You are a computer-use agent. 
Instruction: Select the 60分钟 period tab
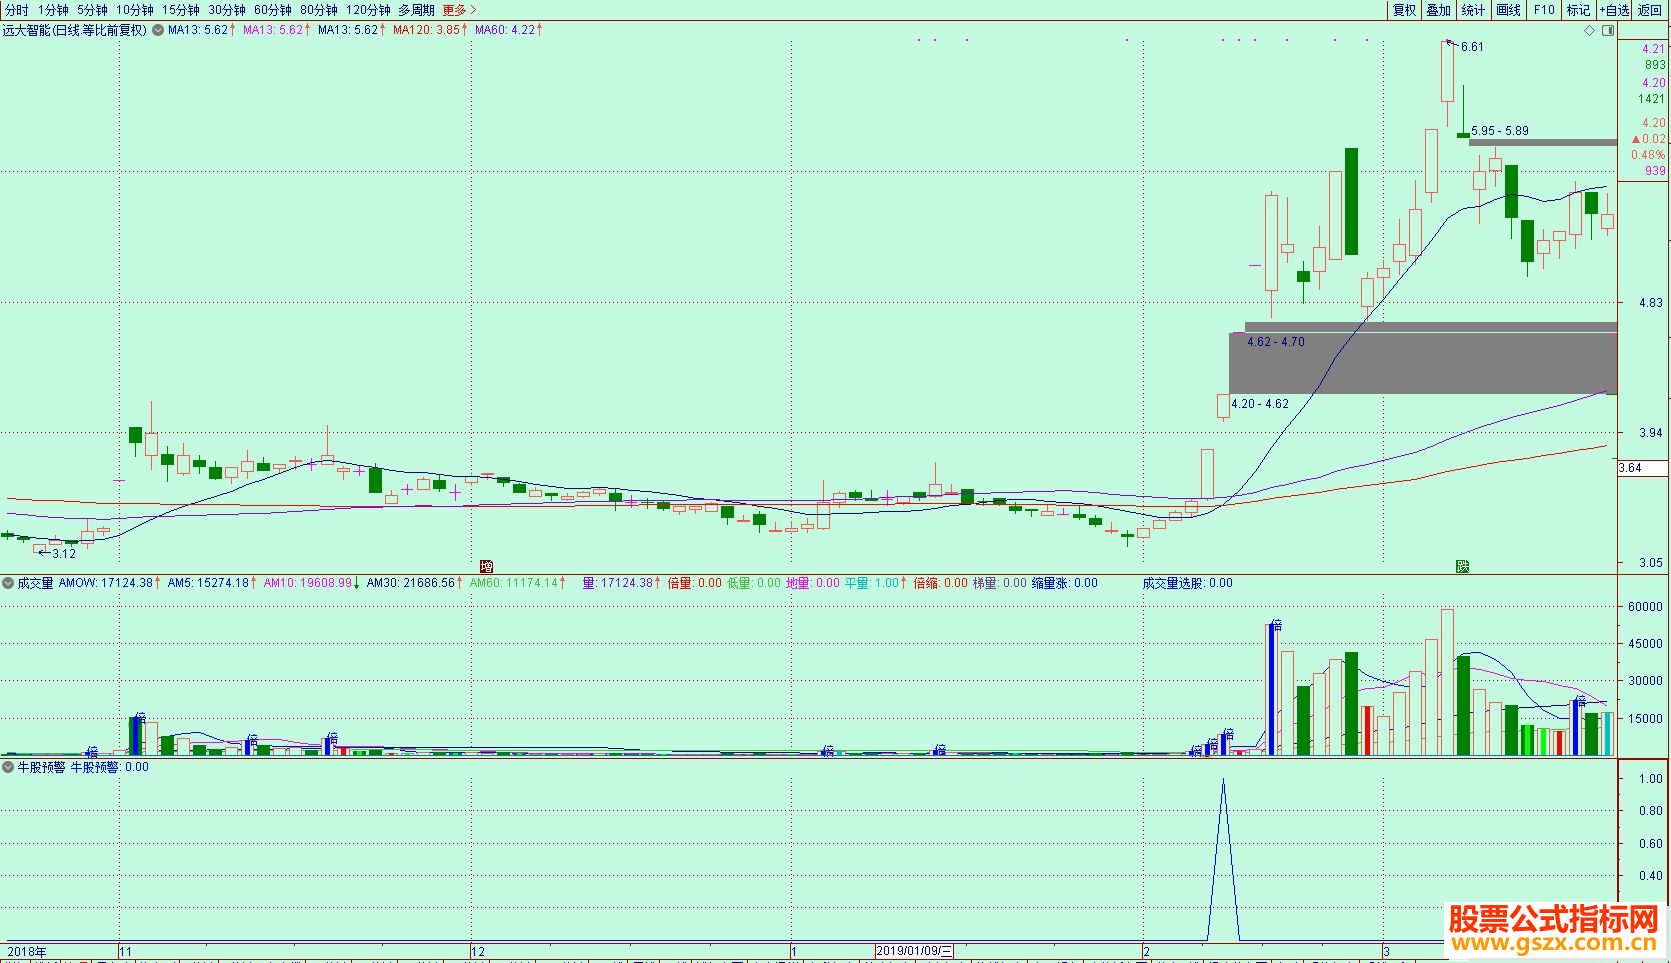coord(273,10)
